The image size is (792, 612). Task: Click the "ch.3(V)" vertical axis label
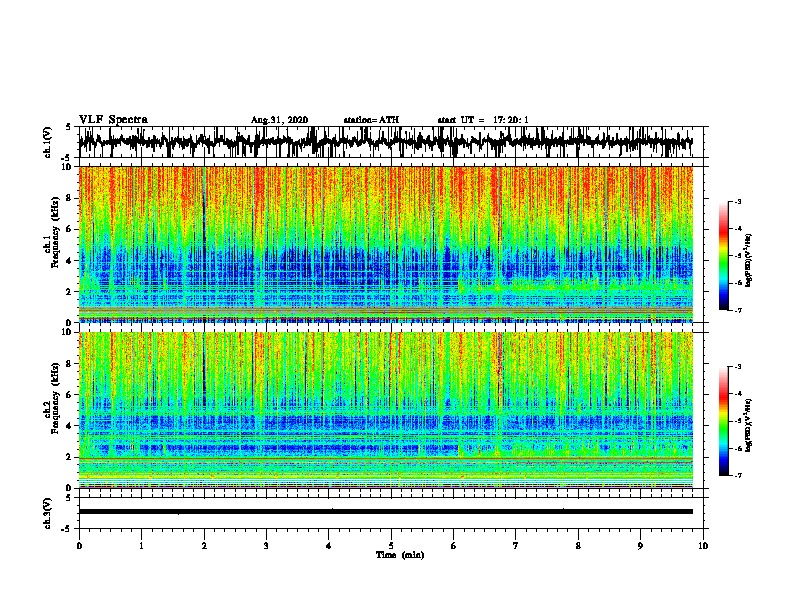coord(48,513)
